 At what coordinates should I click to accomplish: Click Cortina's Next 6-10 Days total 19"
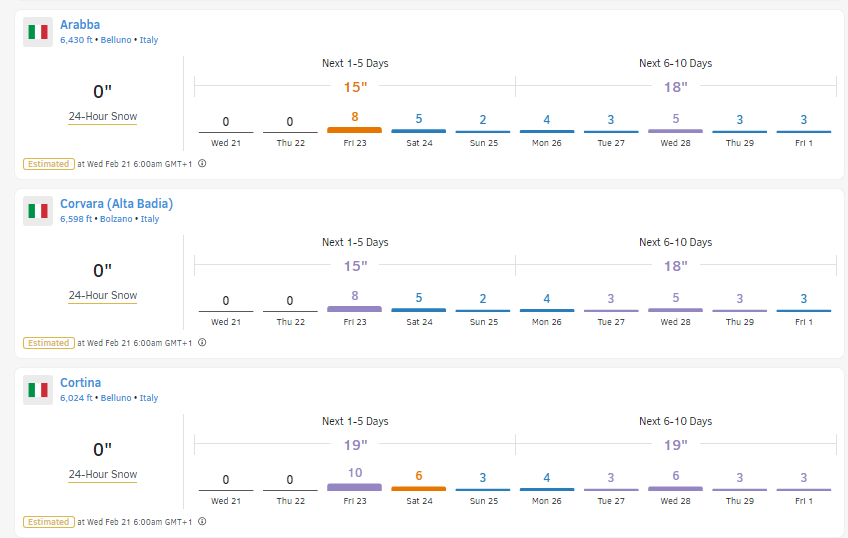[676, 445]
